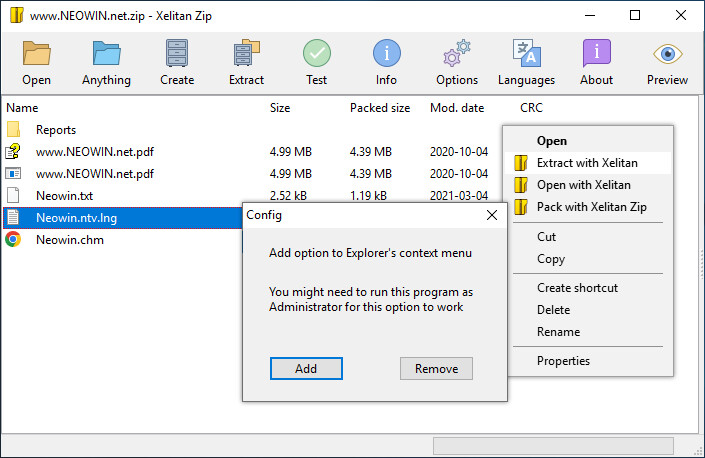The image size is (705, 458).
Task: Run the Test checkmark icon
Action: tap(317, 53)
